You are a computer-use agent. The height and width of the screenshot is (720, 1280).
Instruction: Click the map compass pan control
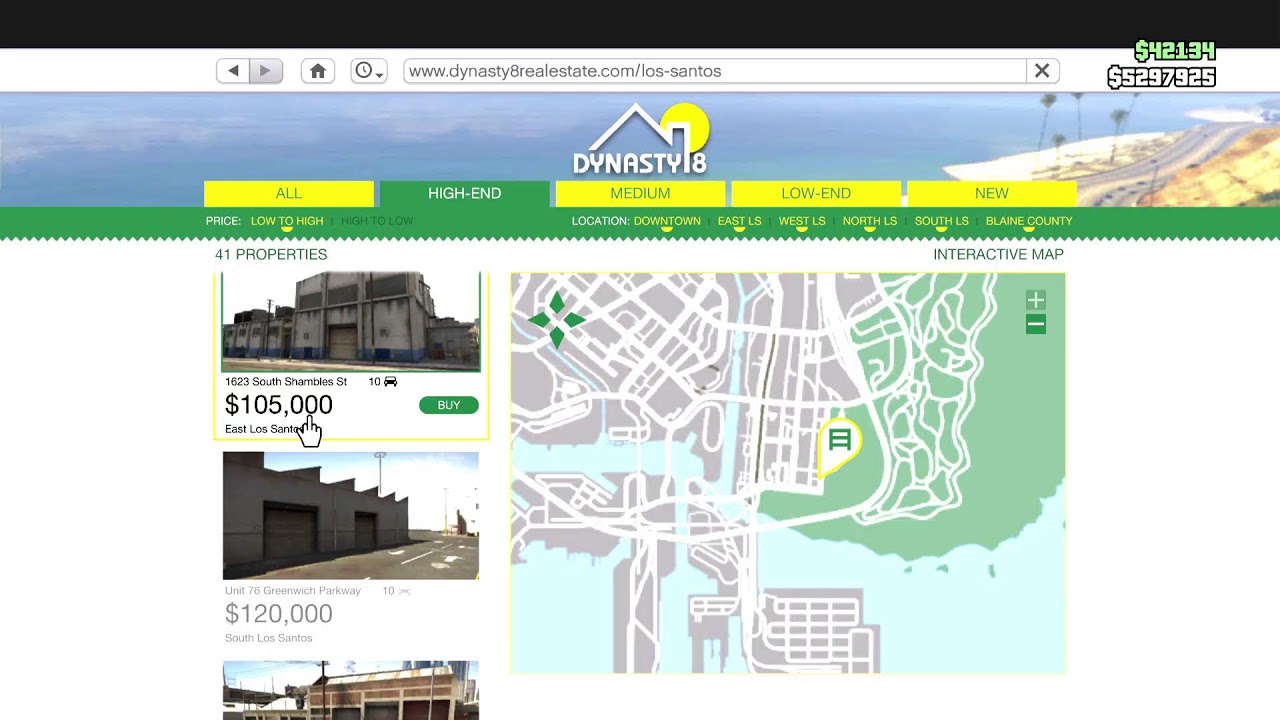[557, 320]
